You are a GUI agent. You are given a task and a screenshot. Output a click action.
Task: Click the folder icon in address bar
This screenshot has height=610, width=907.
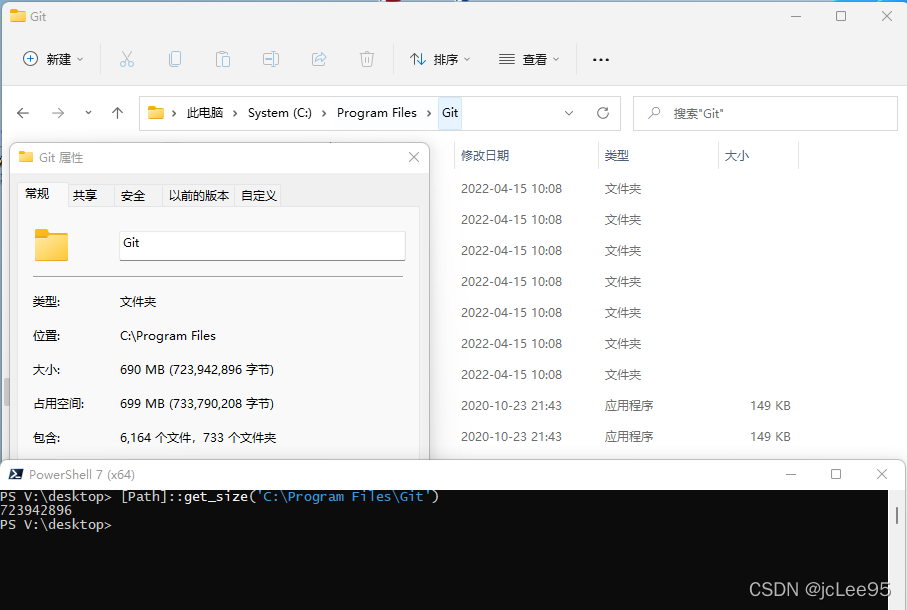(156, 113)
